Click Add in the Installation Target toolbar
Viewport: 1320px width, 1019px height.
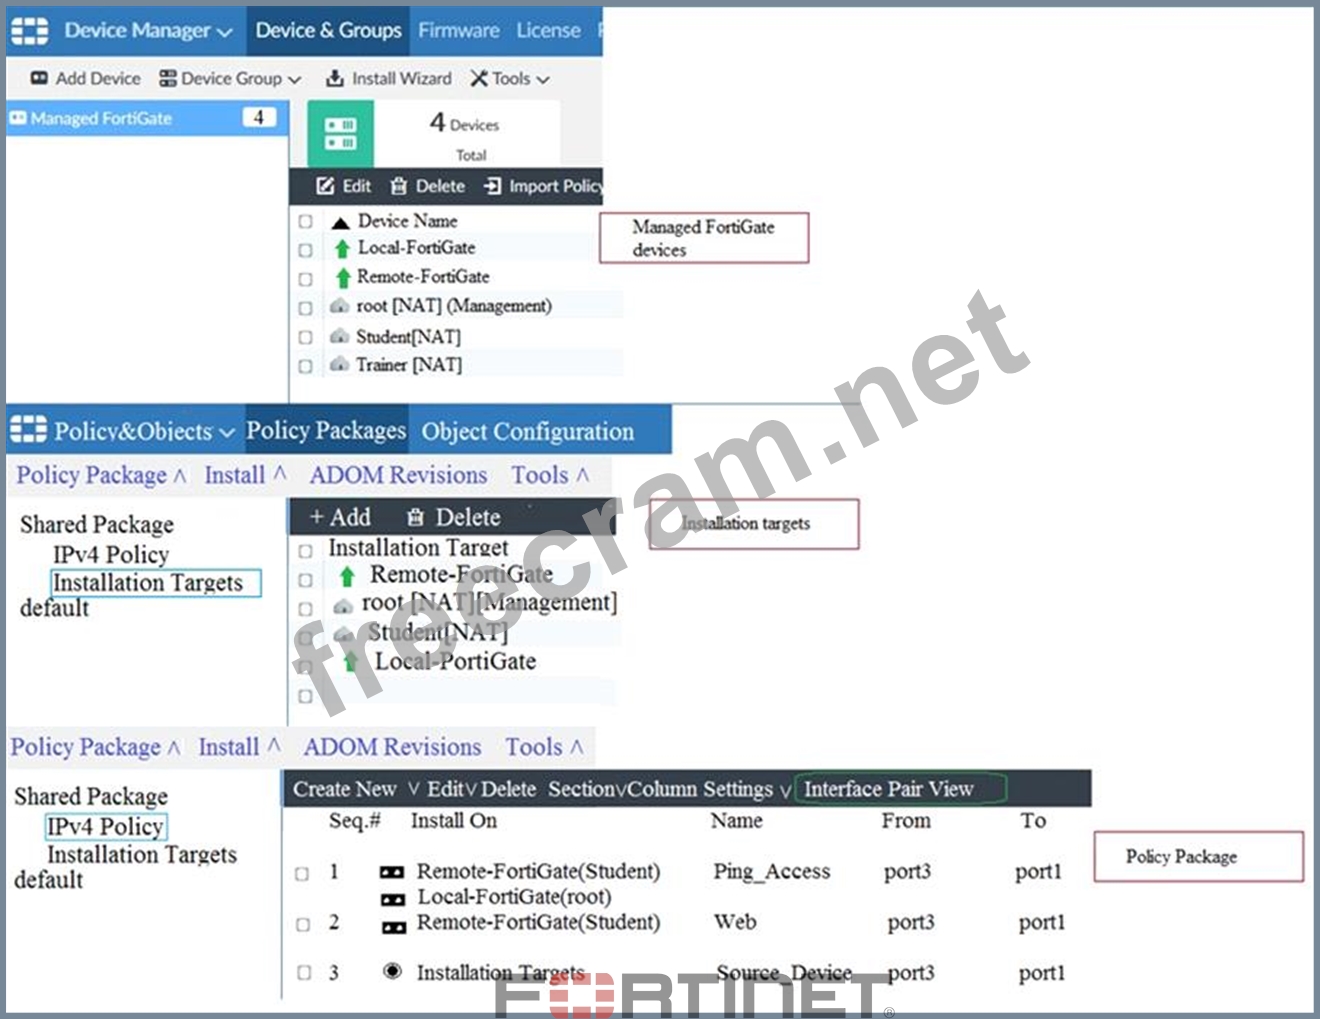(340, 517)
